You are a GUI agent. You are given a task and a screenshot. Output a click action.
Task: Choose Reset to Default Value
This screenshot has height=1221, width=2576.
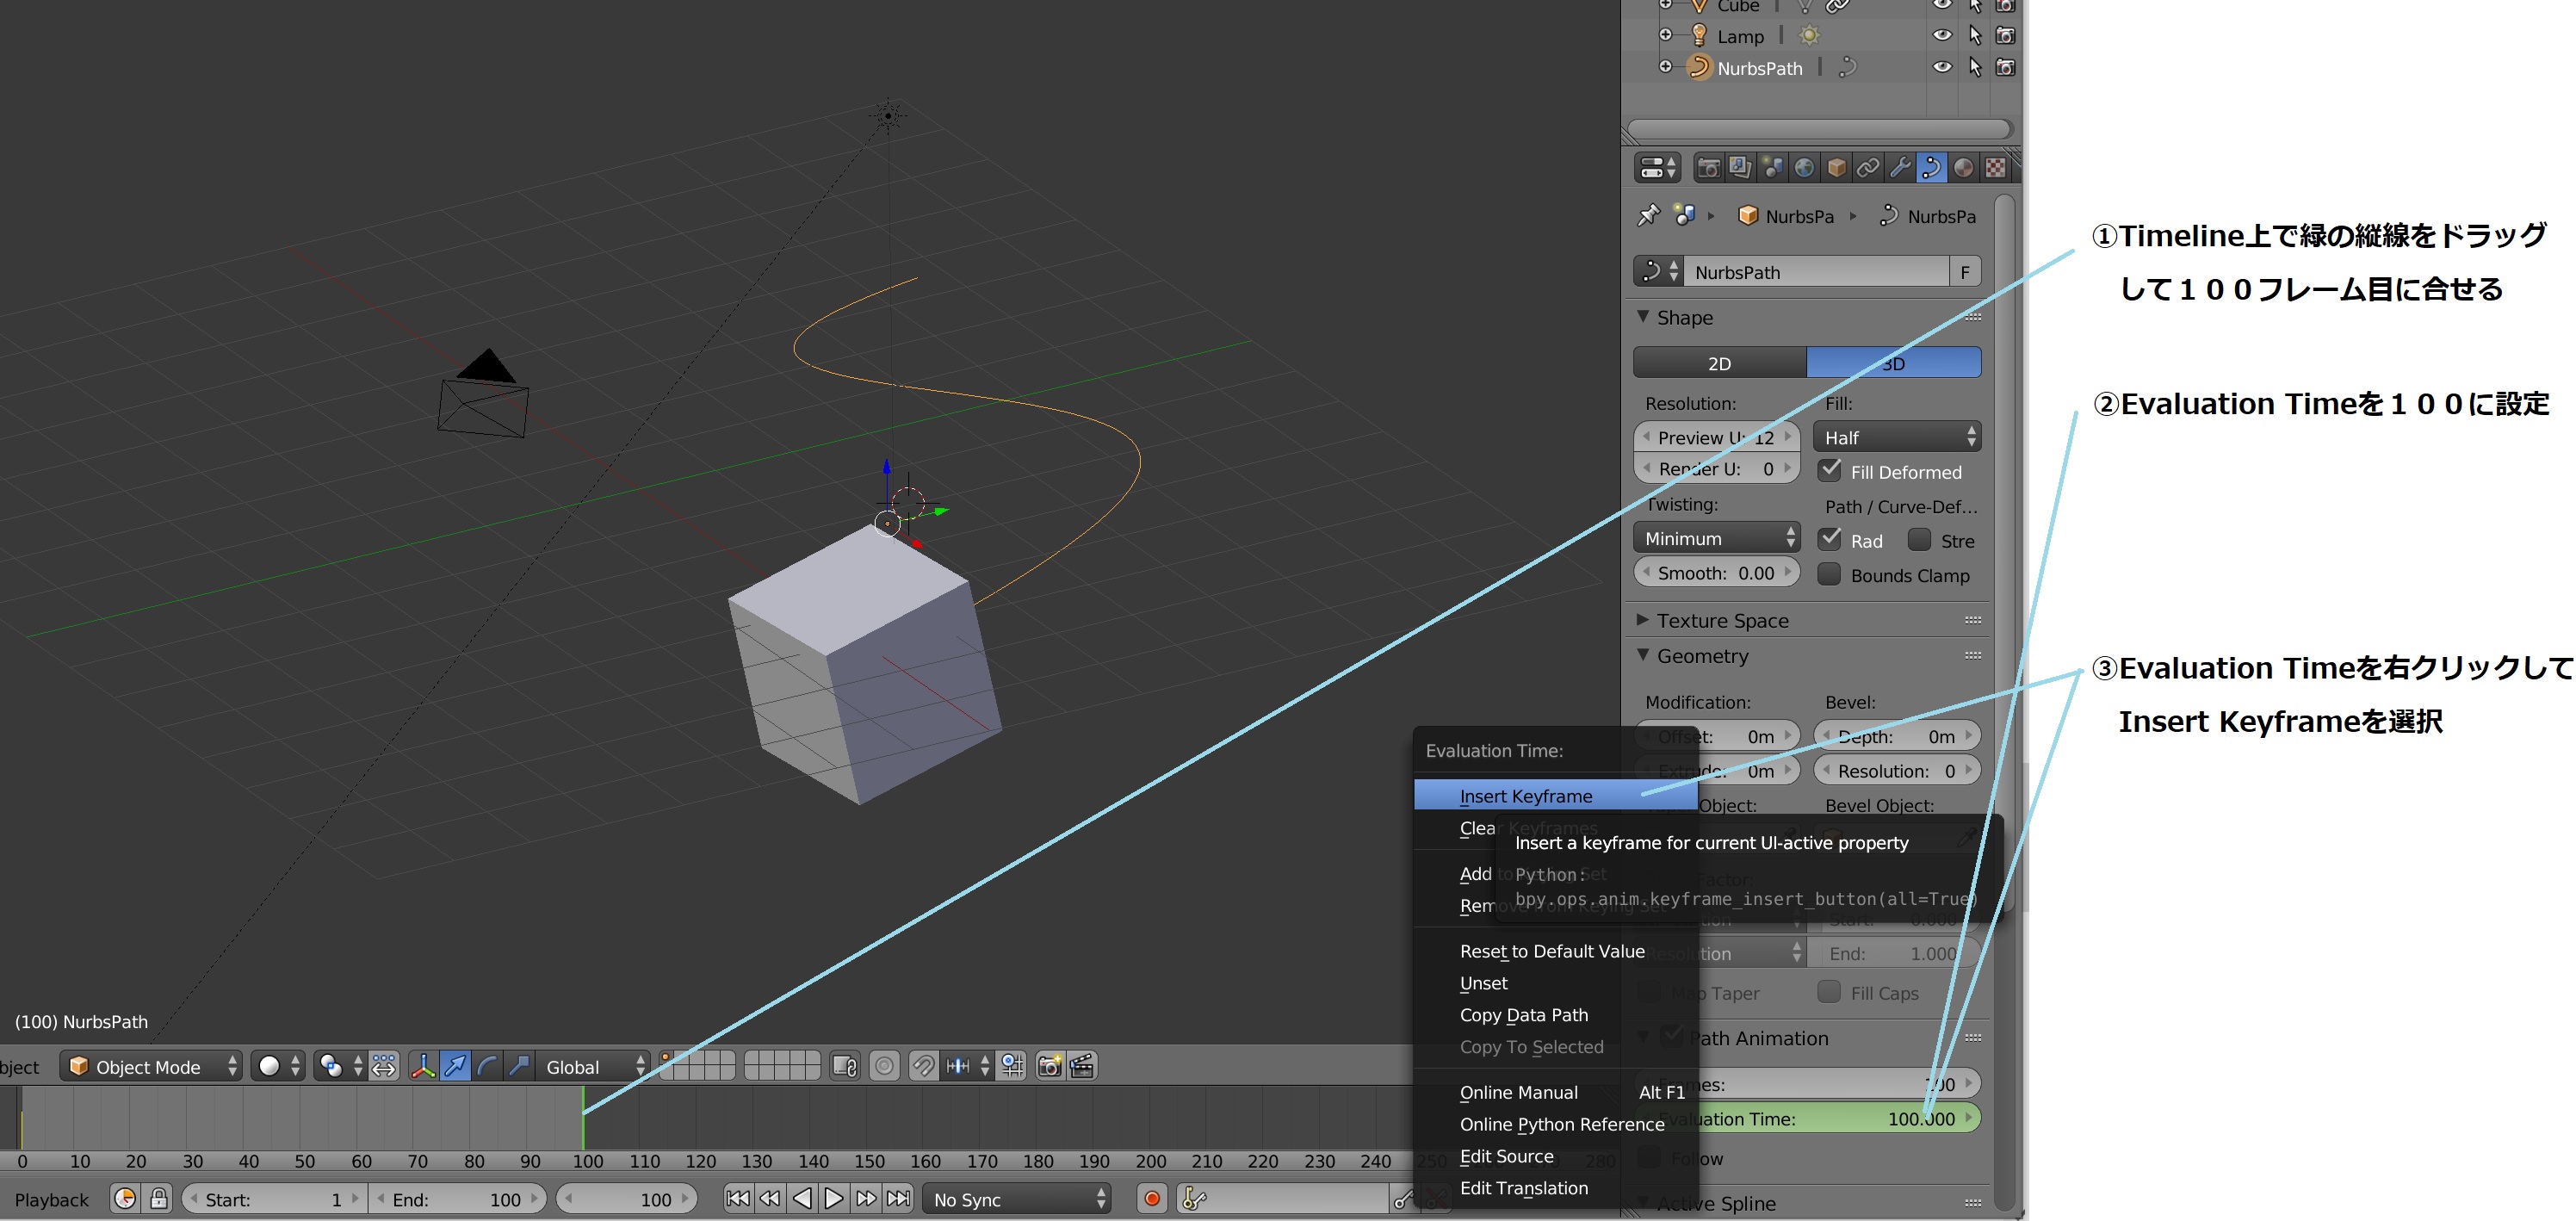click(x=1556, y=951)
